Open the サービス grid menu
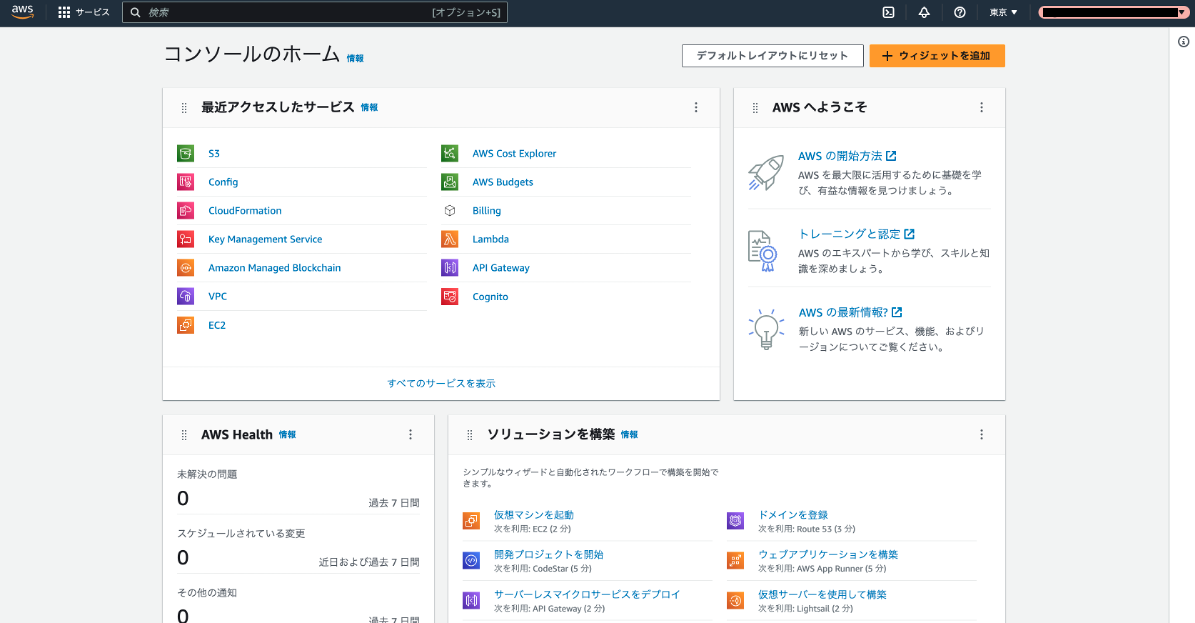Image resolution: width=1195 pixels, height=623 pixels. pyautogui.click(x=84, y=12)
